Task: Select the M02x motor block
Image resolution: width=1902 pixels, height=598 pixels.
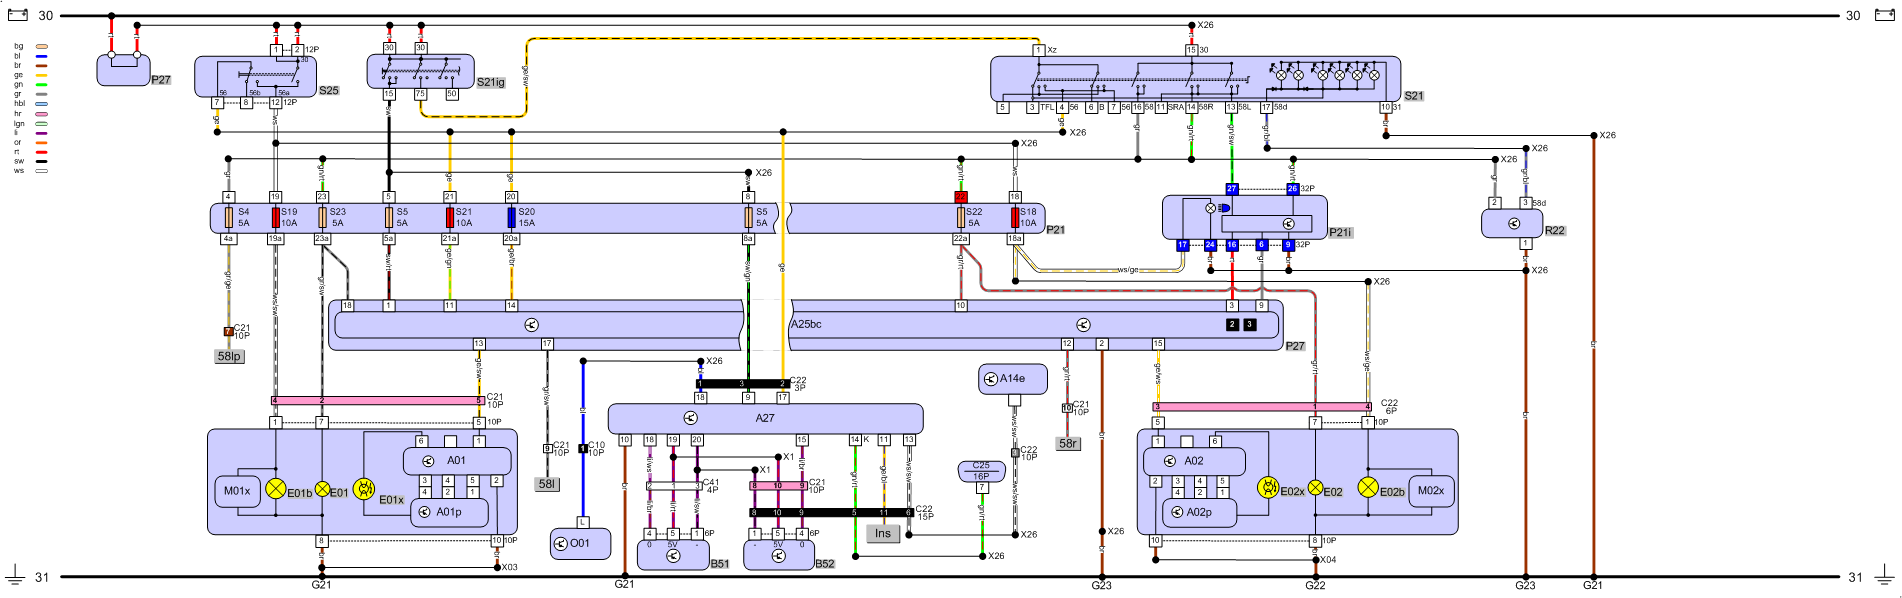Action: (1431, 490)
